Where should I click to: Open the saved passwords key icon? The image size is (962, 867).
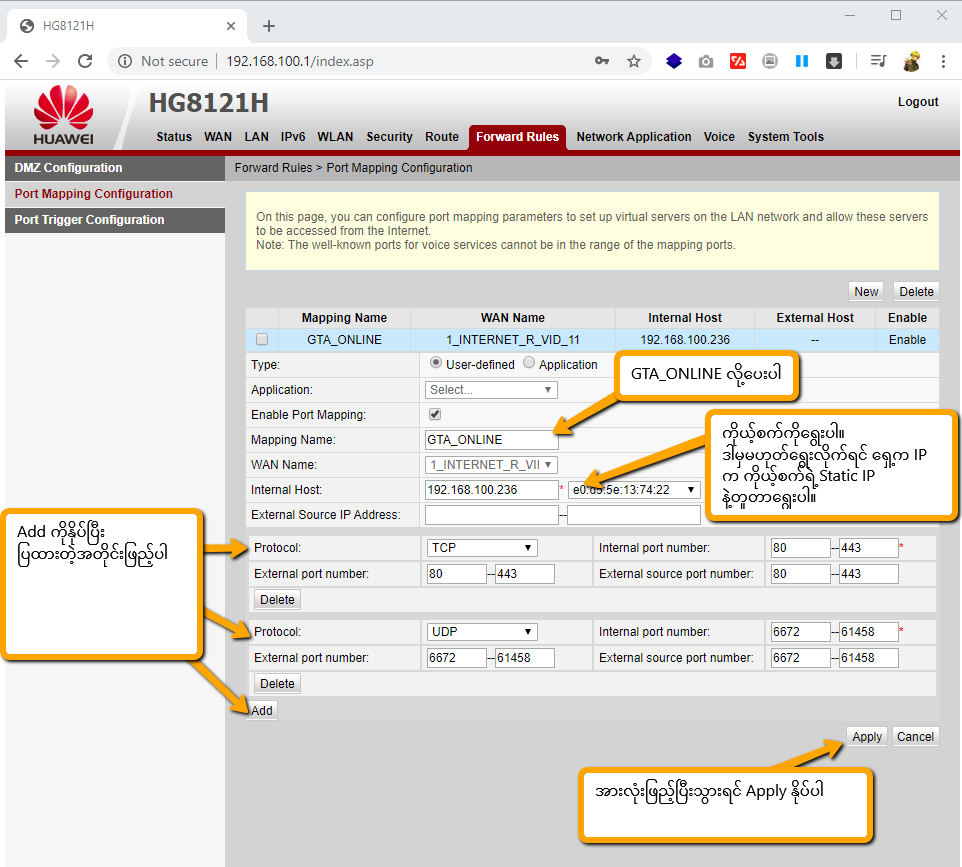602,61
